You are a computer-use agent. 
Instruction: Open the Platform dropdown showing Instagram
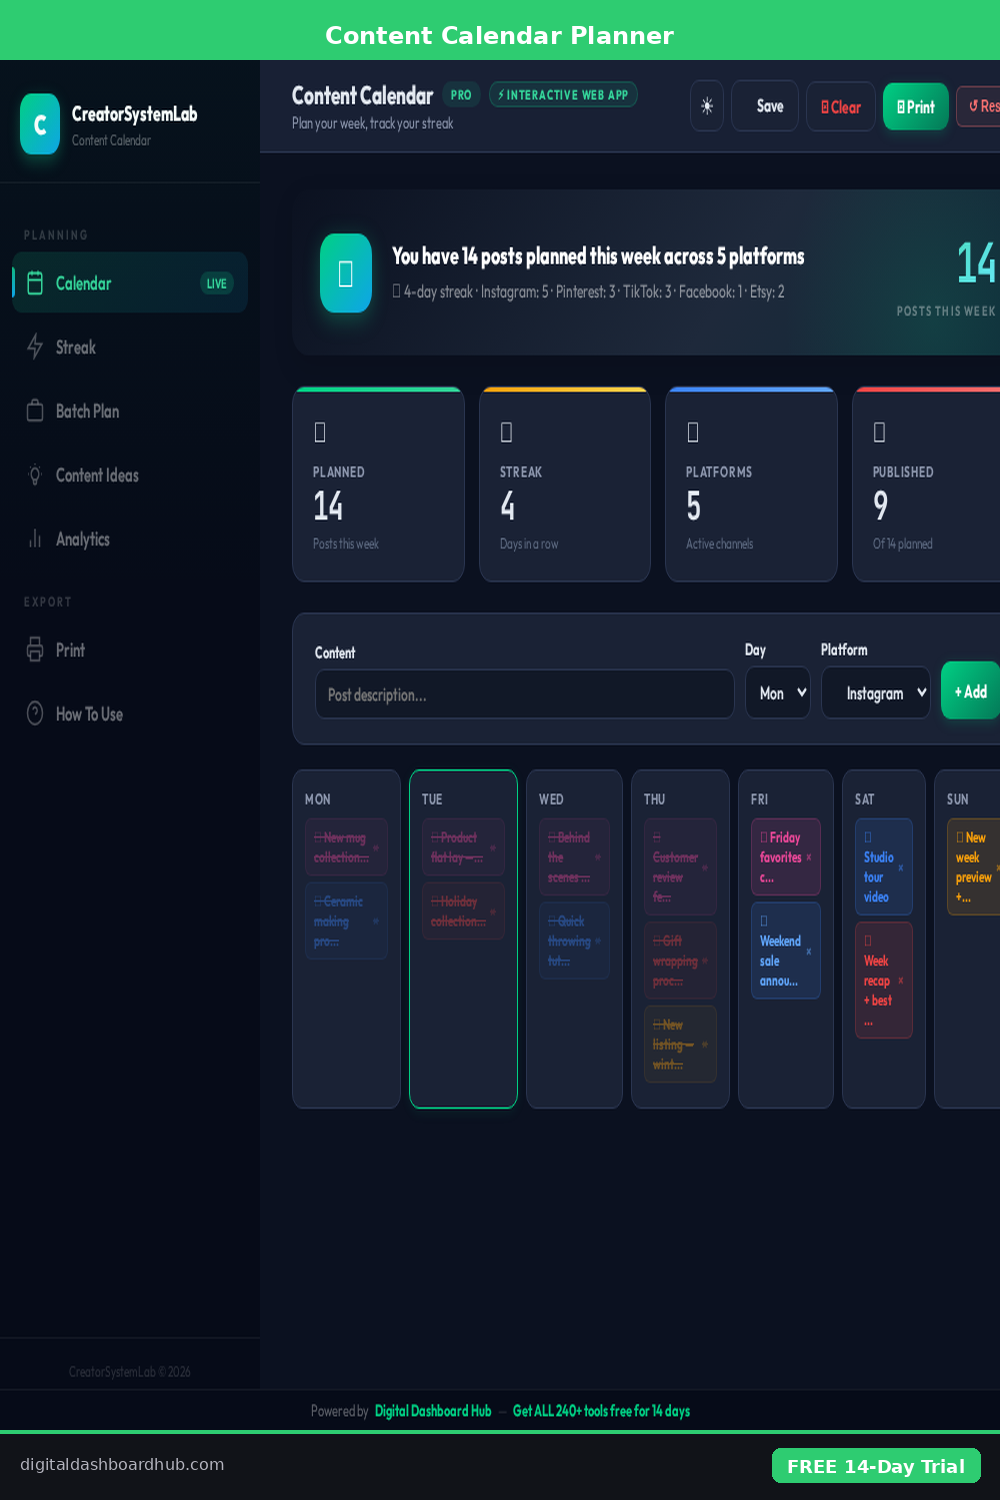coord(876,693)
